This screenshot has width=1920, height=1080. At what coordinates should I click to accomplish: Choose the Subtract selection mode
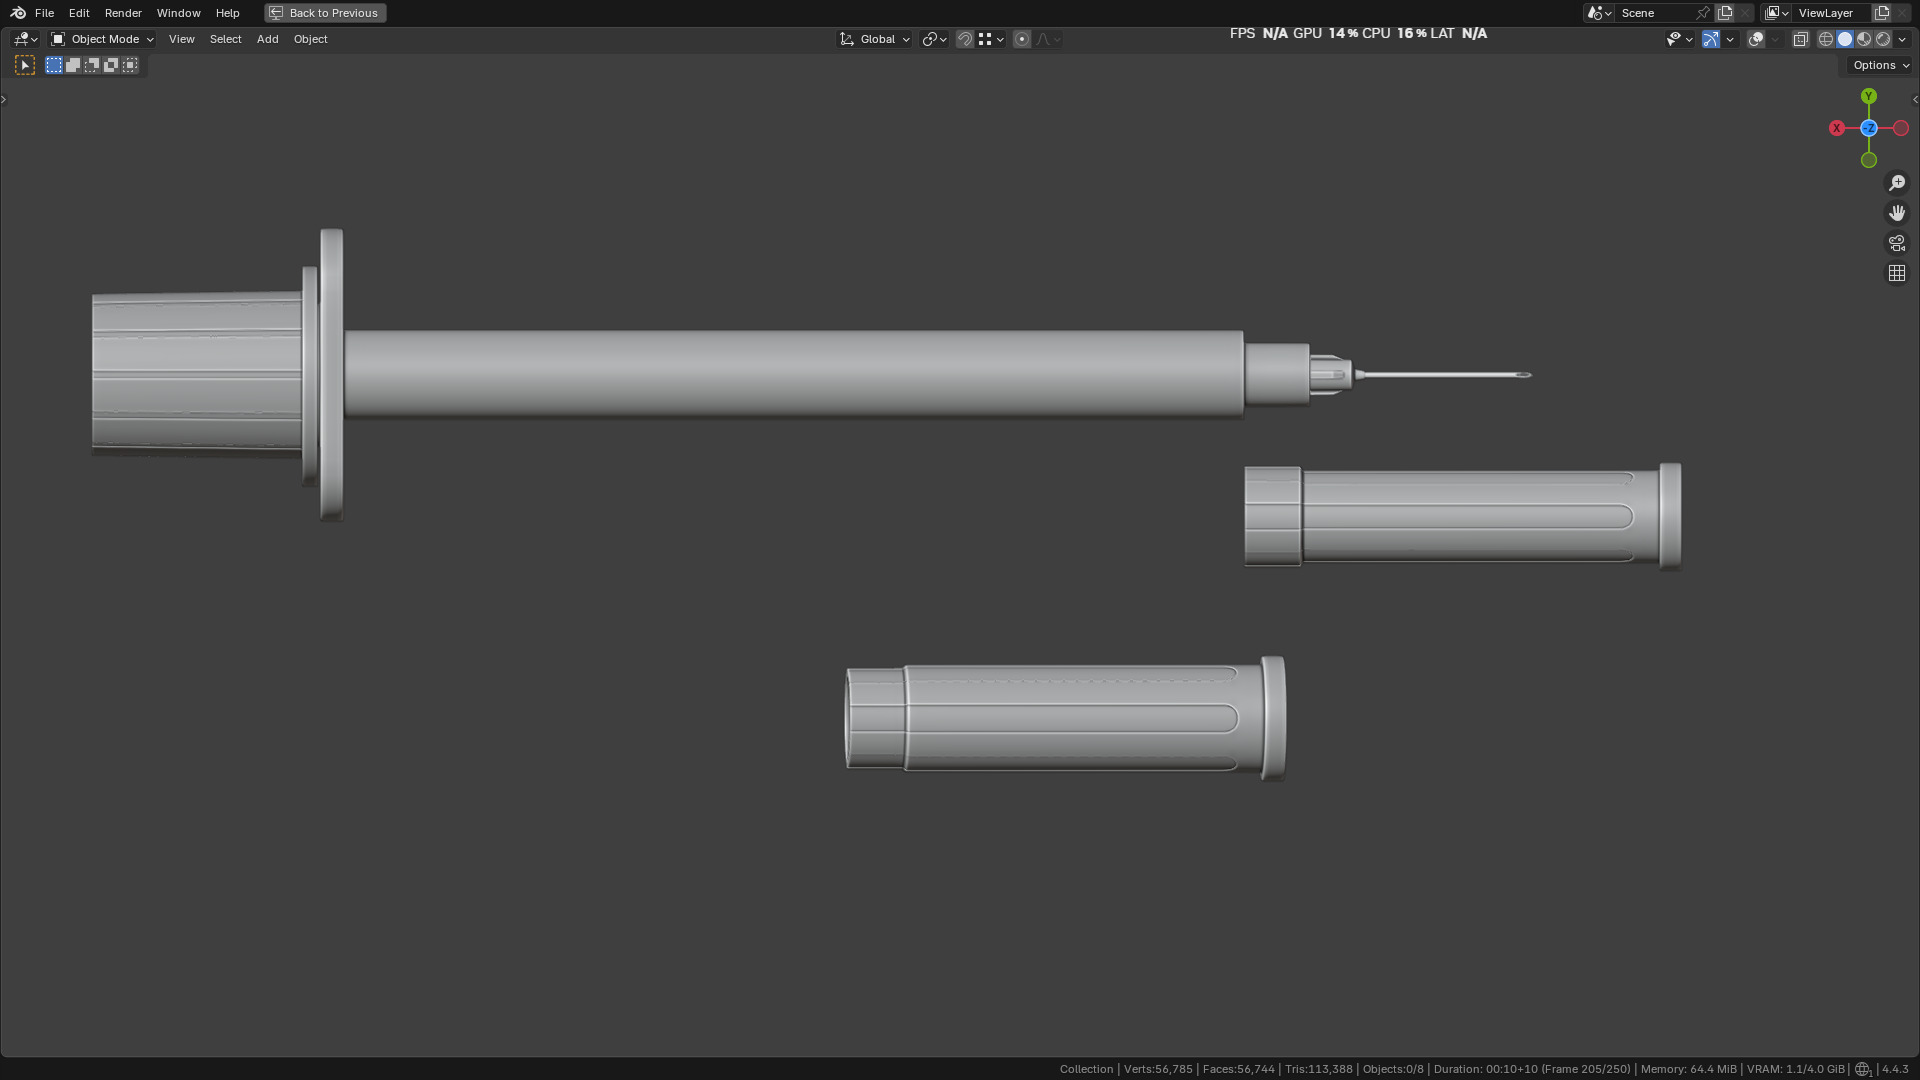[x=92, y=65]
